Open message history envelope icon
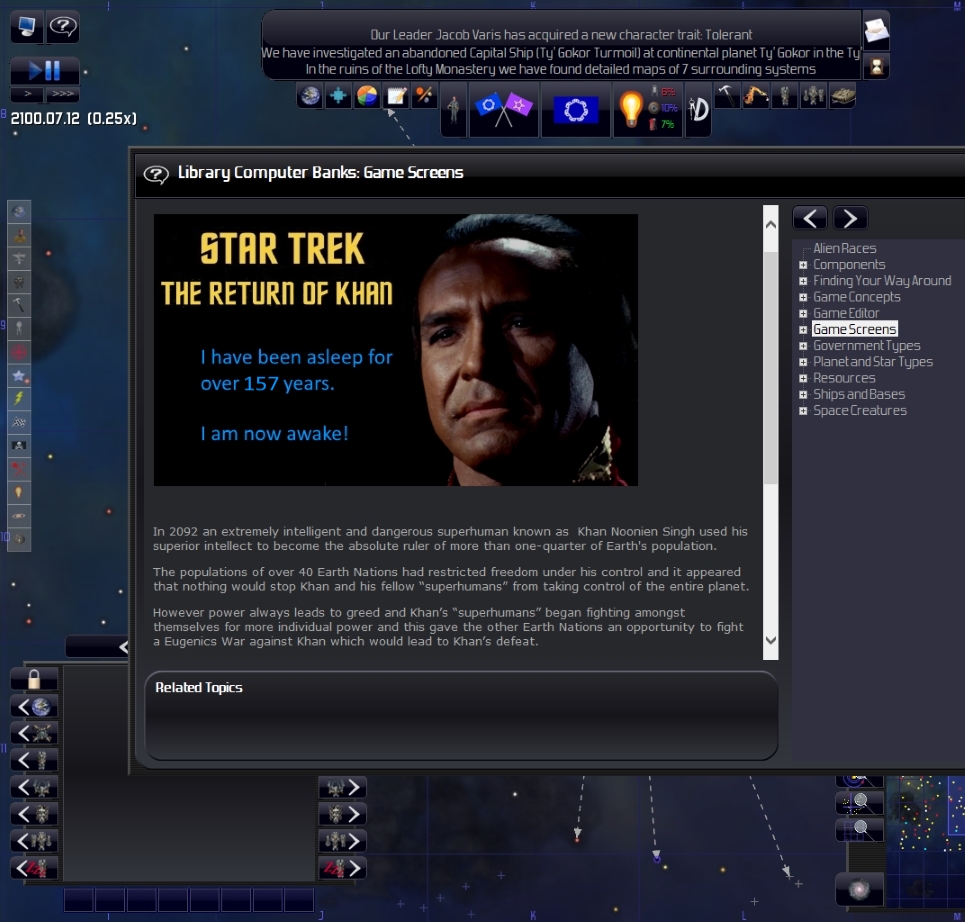This screenshot has height=922, width=965. click(876, 30)
